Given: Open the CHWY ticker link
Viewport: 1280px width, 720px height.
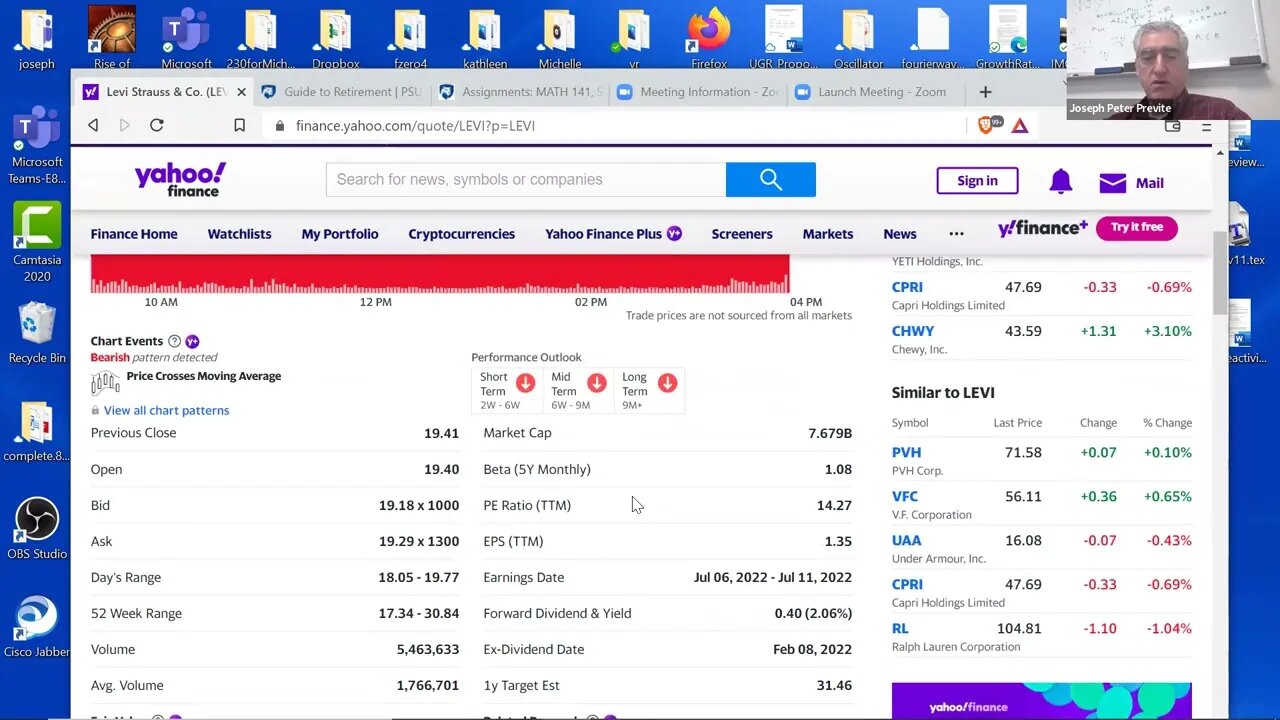Looking at the screenshot, I should click(x=913, y=331).
